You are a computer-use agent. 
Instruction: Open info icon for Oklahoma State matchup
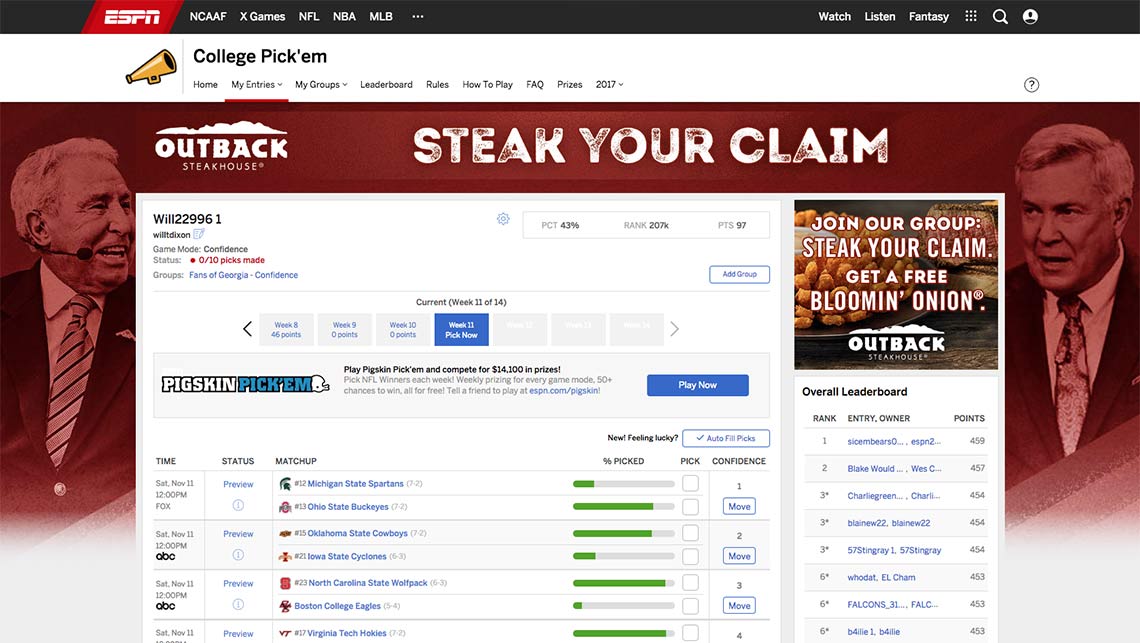[x=238, y=554]
